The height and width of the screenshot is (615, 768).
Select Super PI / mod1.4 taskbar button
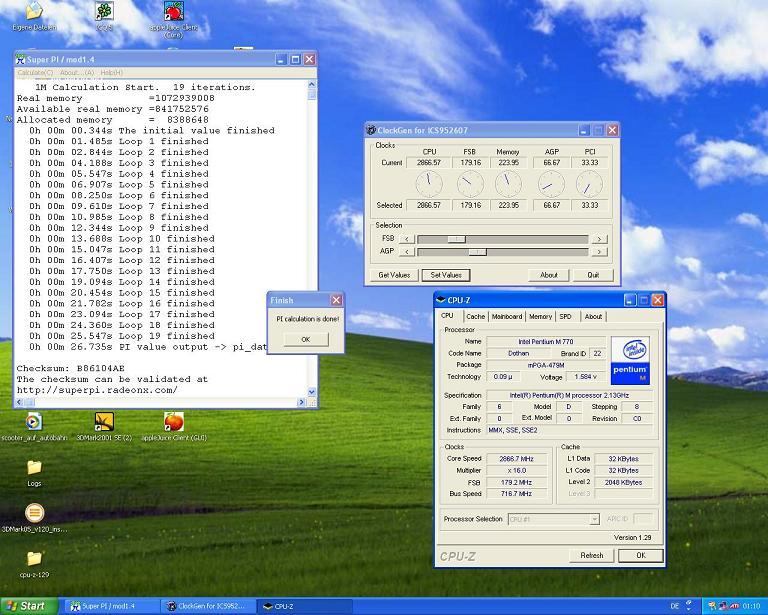click(x=111, y=606)
